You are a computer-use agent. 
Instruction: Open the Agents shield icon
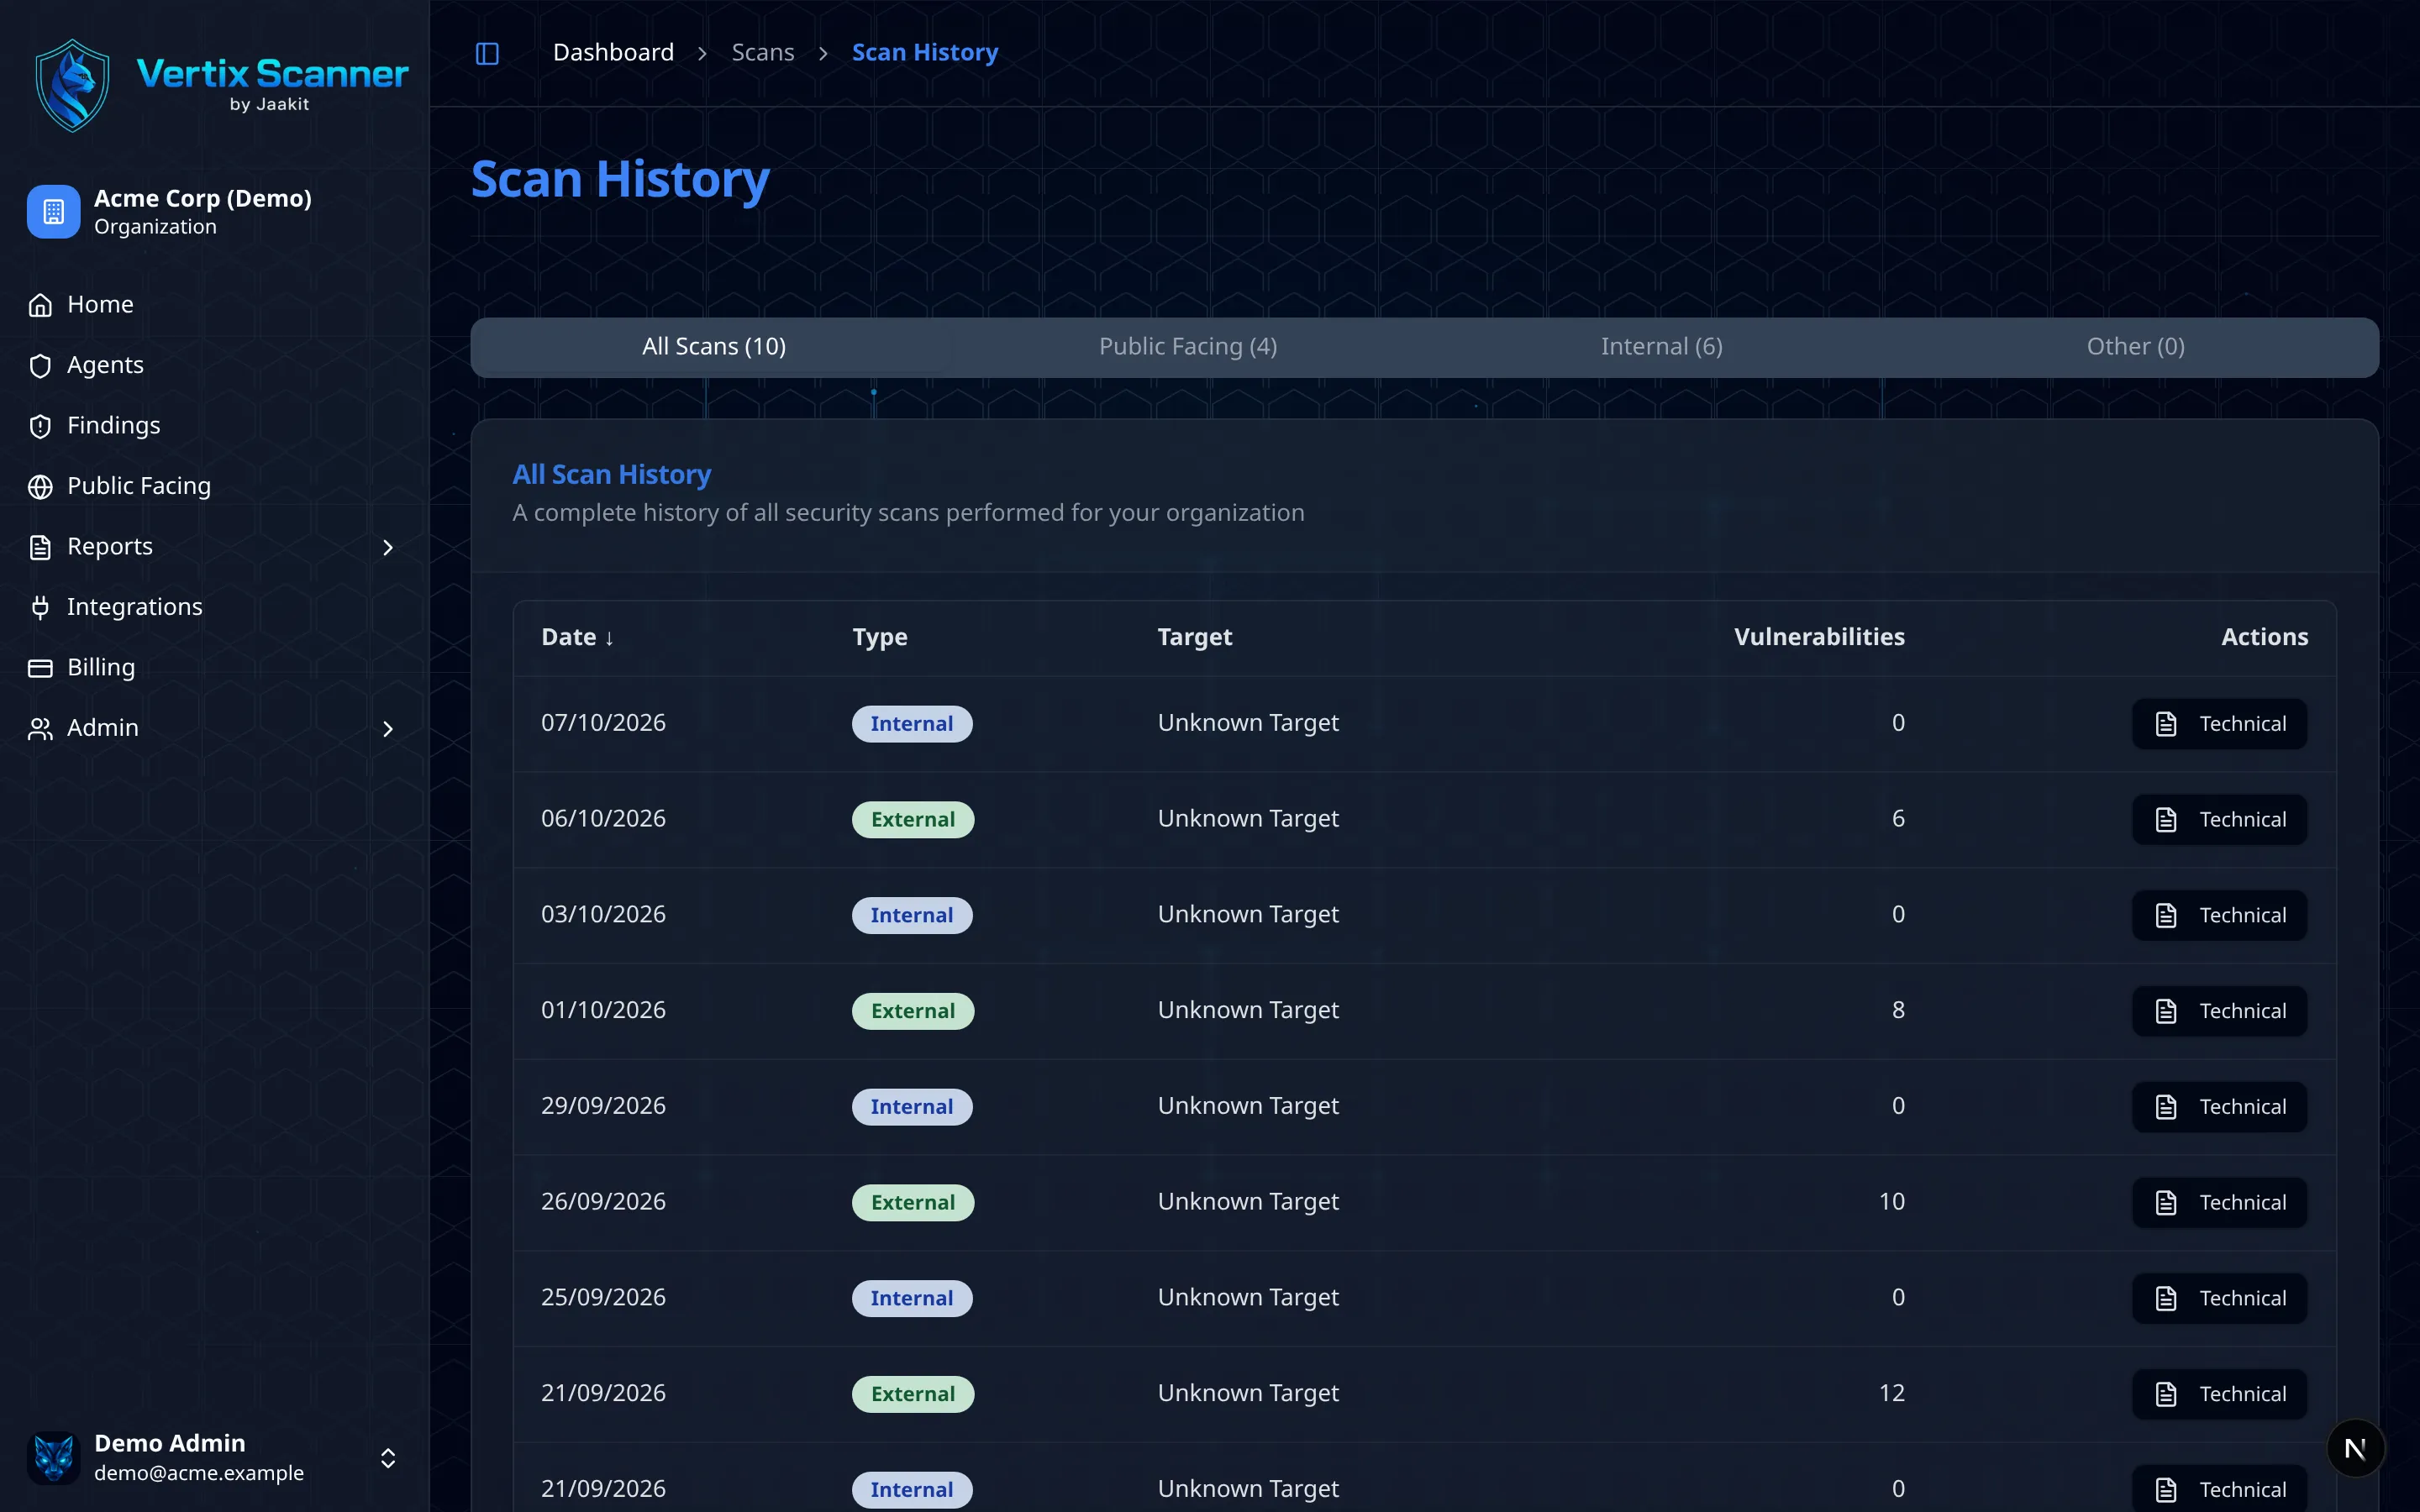[40, 365]
